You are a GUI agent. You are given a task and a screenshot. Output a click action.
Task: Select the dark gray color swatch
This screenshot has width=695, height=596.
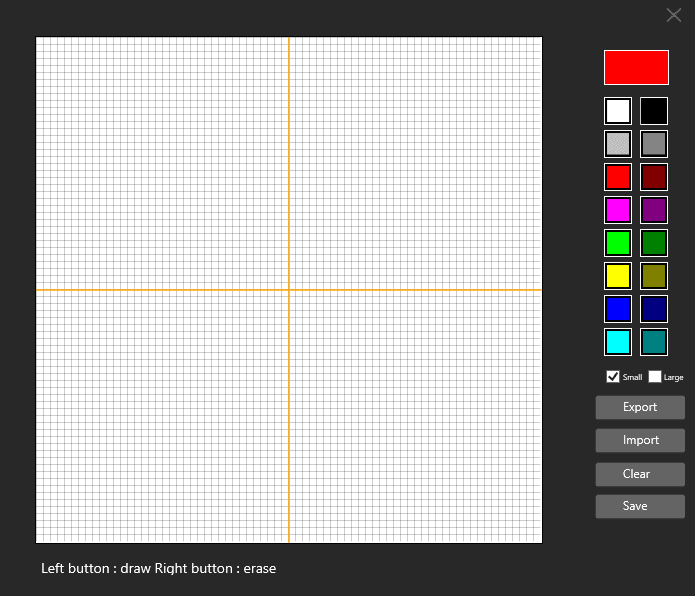click(x=654, y=144)
